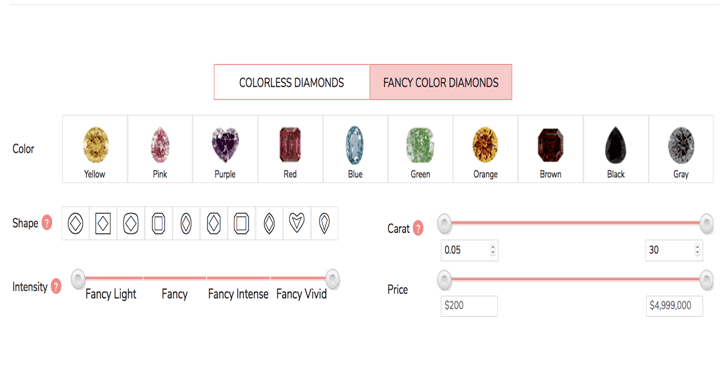The width and height of the screenshot is (721, 370).
Task: Select the pear shape icon
Action: coord(325,223)
